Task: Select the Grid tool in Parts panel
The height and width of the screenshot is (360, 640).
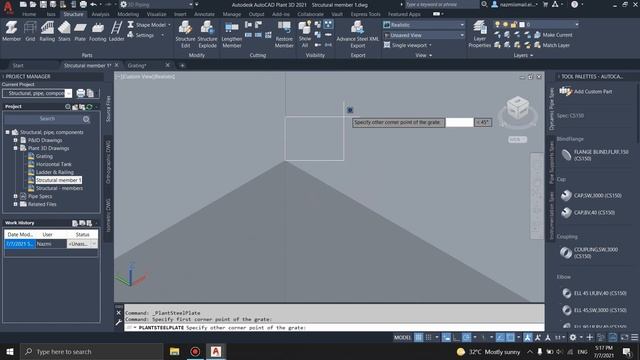Action: [x=30, y=31]
